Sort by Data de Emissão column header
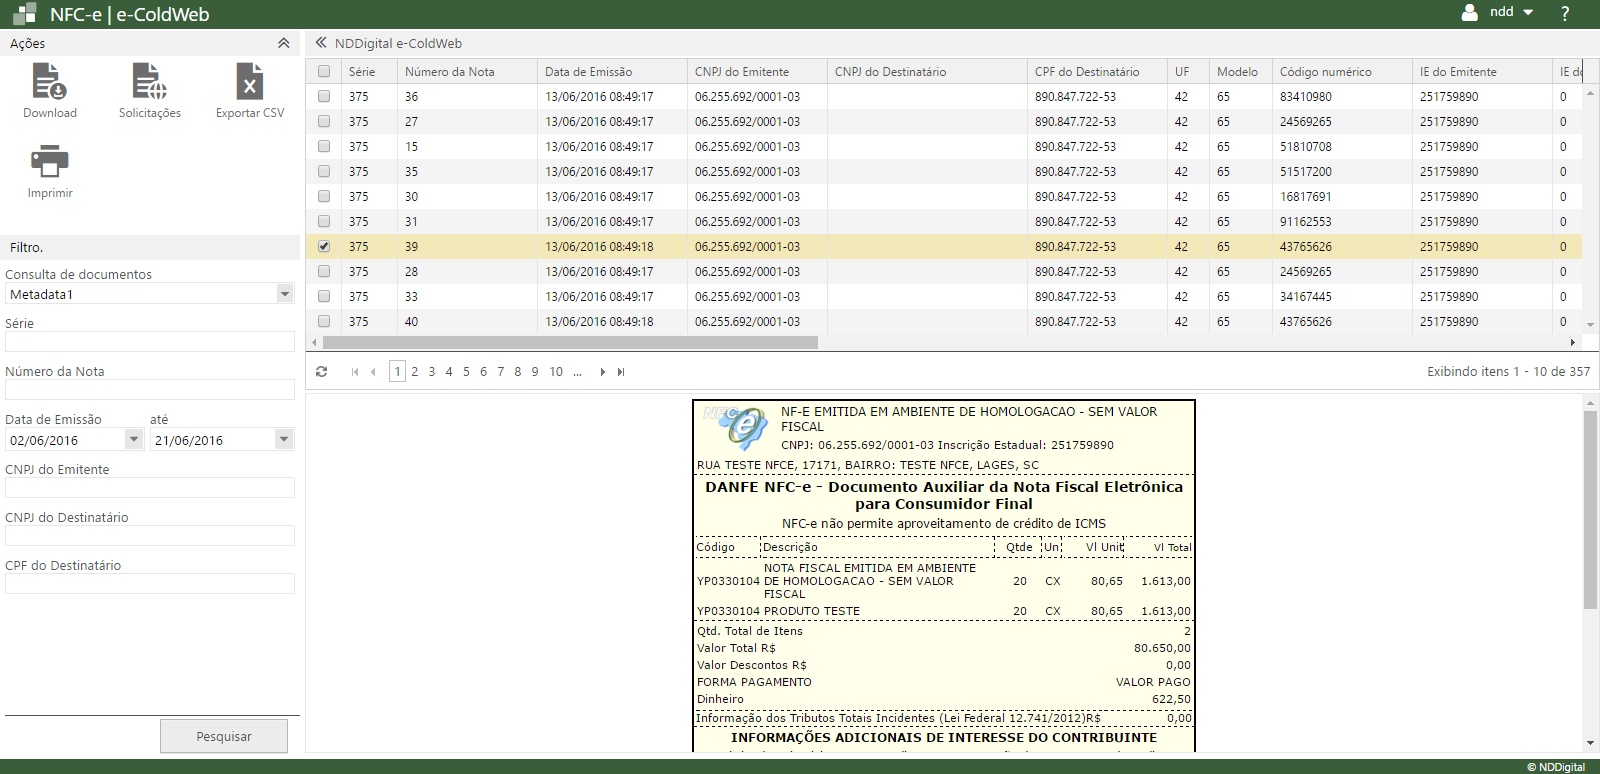The height and width of the screenshot is (774, 1600). (x=589, y=72)
